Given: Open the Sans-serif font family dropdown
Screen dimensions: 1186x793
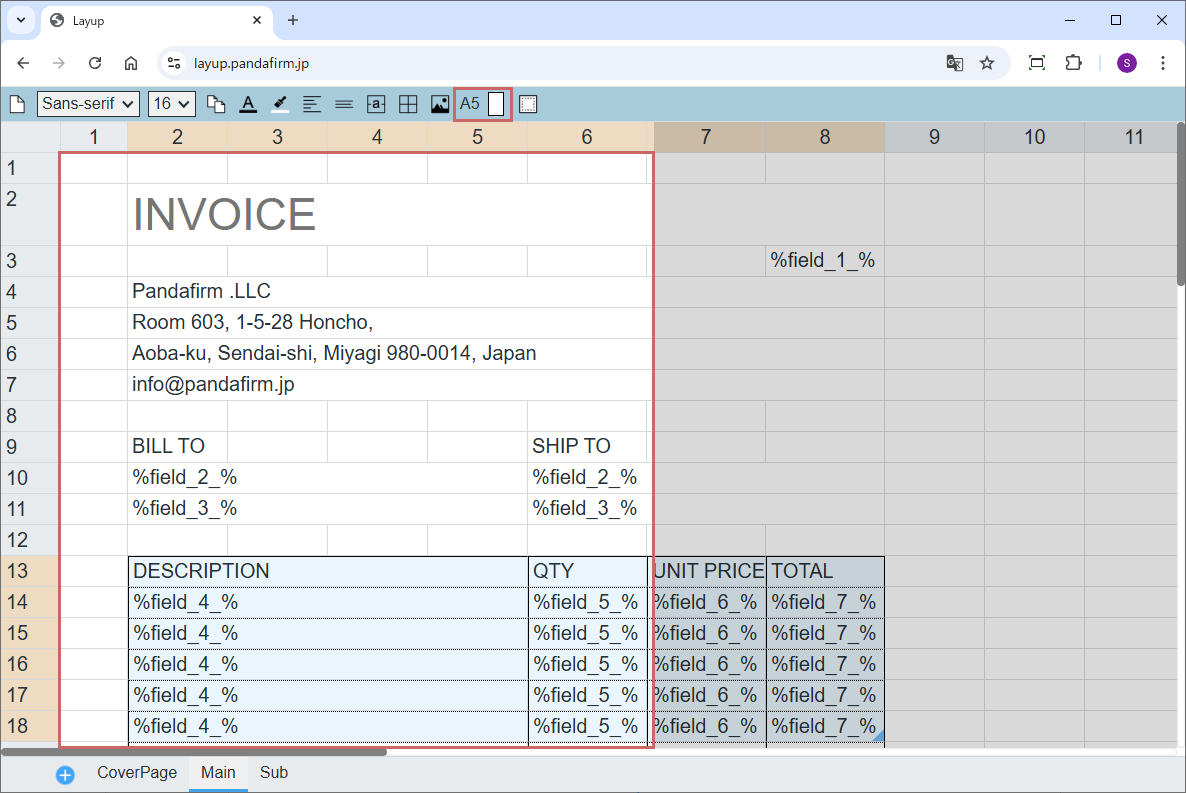Looking at the screenshot, I should click(x=88, y=104).
